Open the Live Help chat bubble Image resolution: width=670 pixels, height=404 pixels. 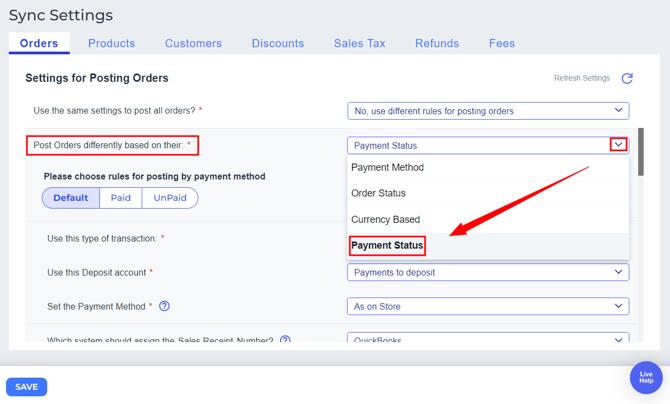646,378
